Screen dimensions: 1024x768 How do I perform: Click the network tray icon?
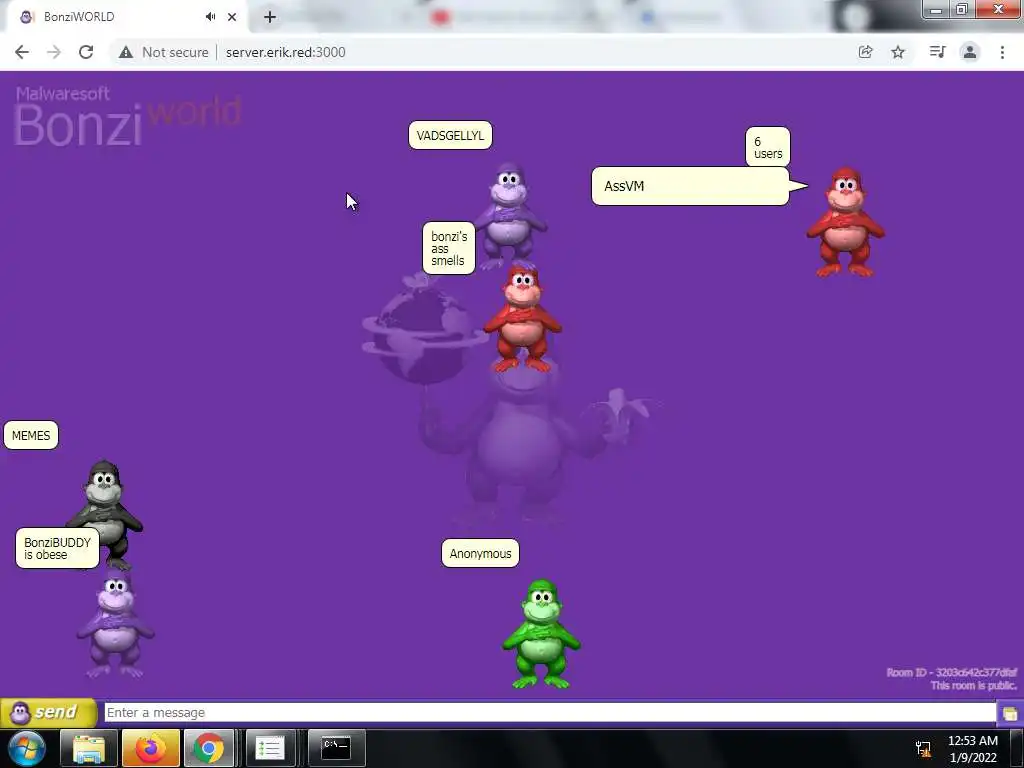pos(923,748)
